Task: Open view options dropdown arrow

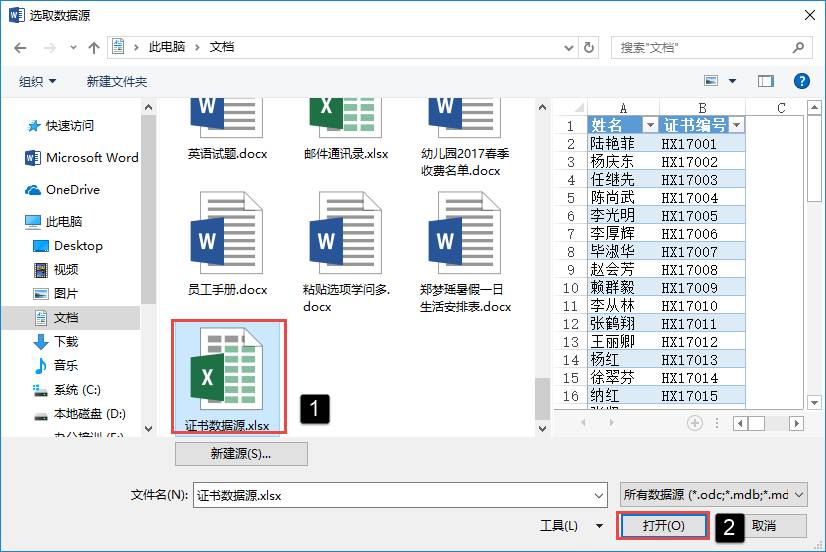Action: [x=732, y=81]
